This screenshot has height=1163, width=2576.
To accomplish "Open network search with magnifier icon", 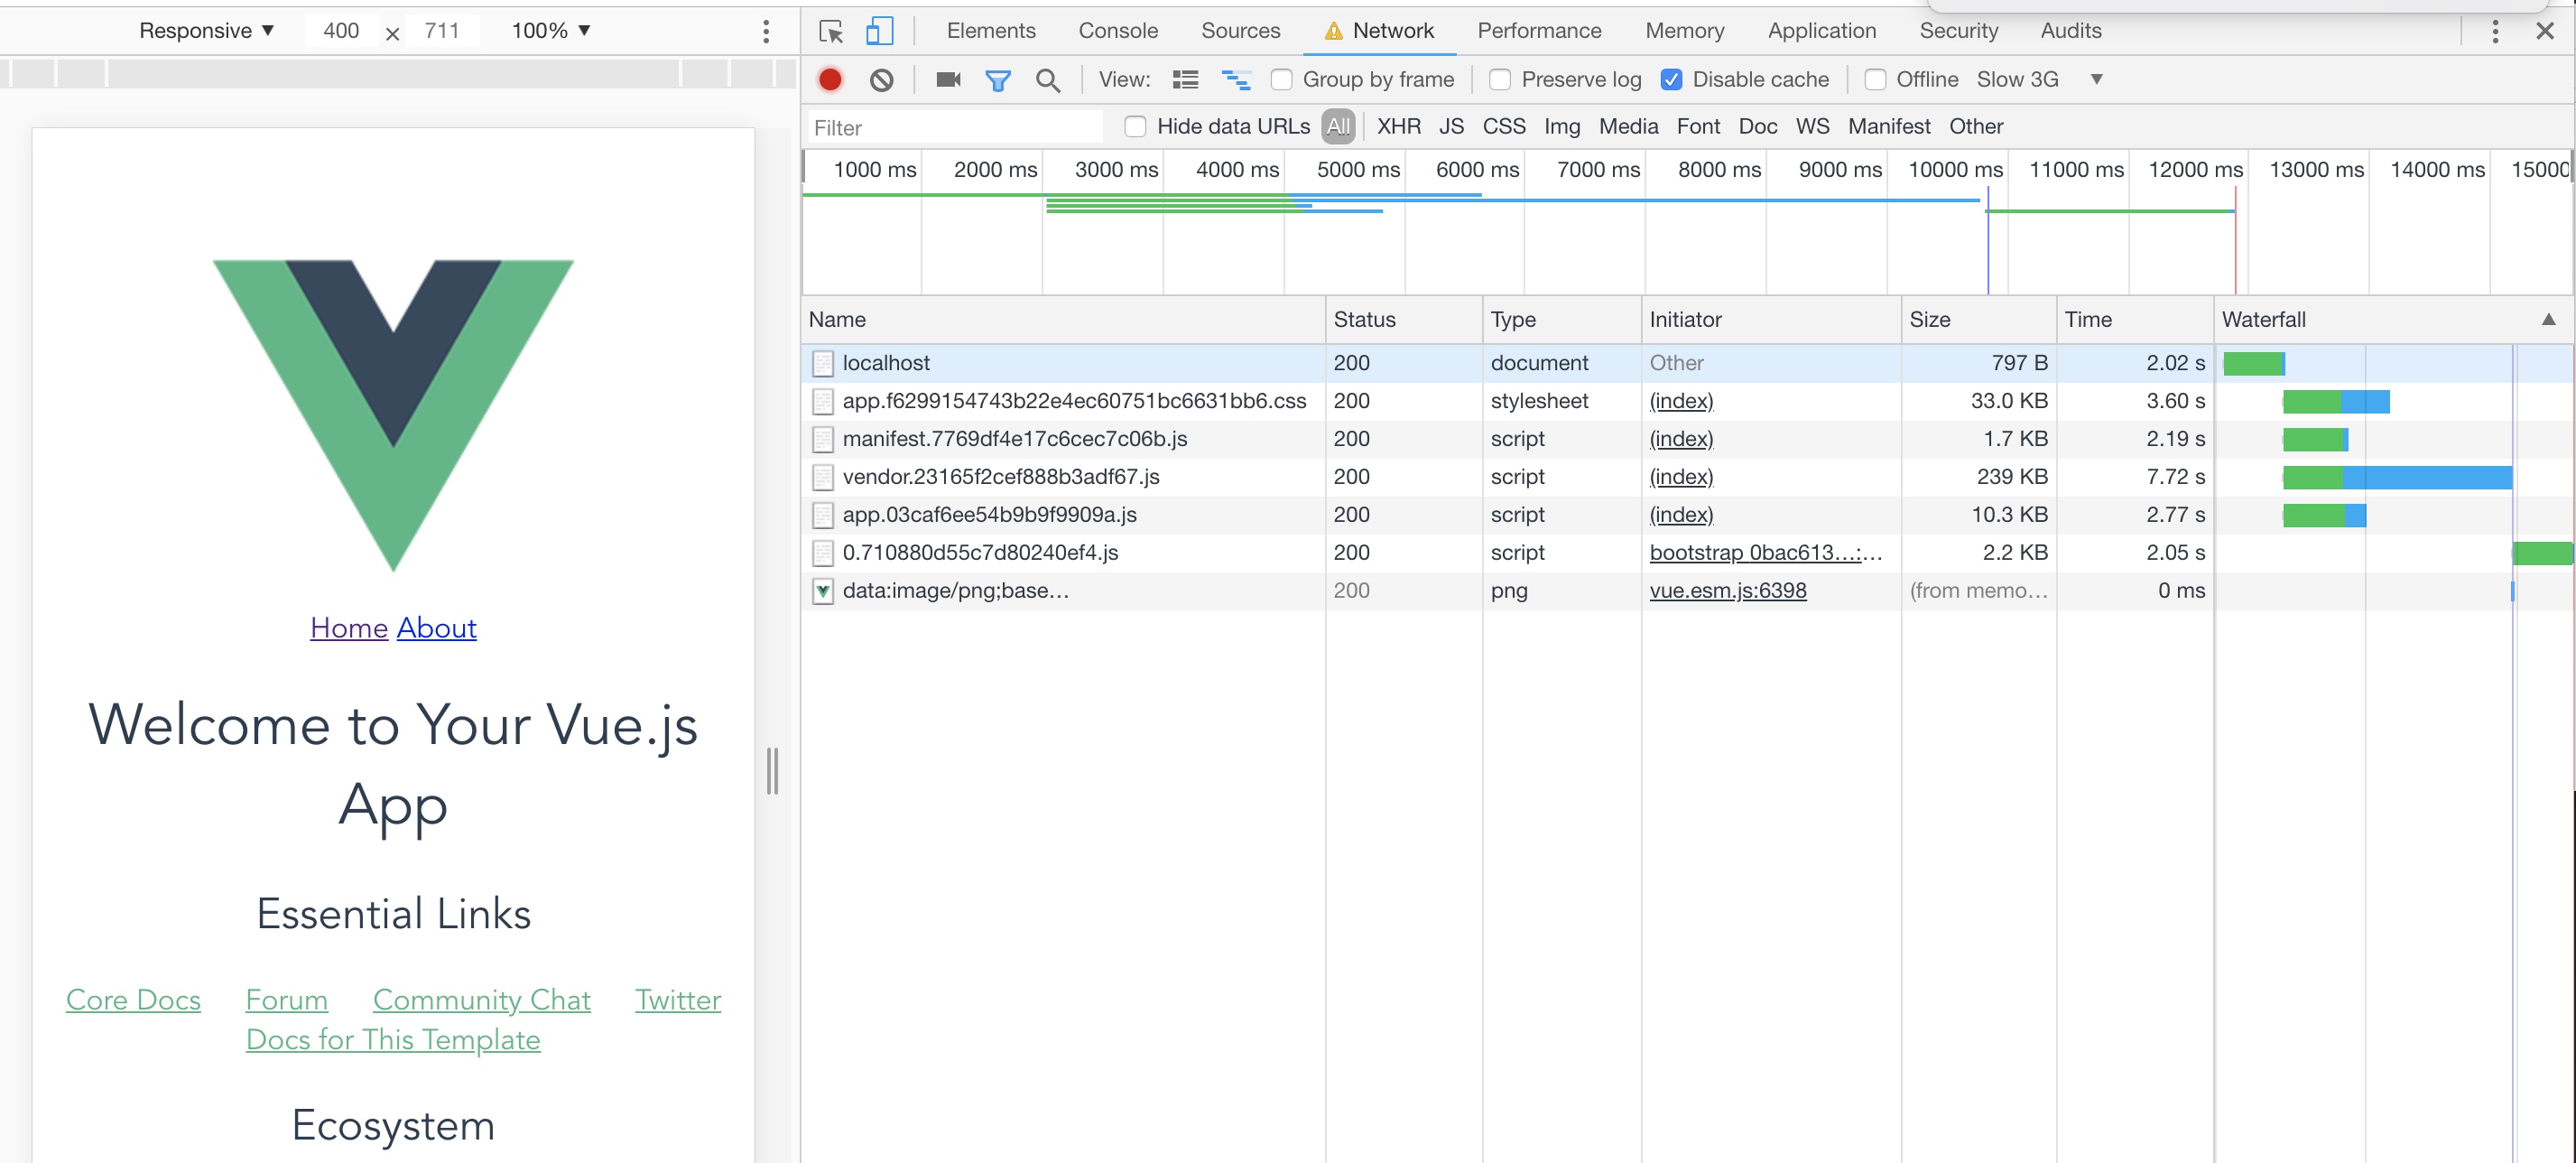I will (1047, 80).
